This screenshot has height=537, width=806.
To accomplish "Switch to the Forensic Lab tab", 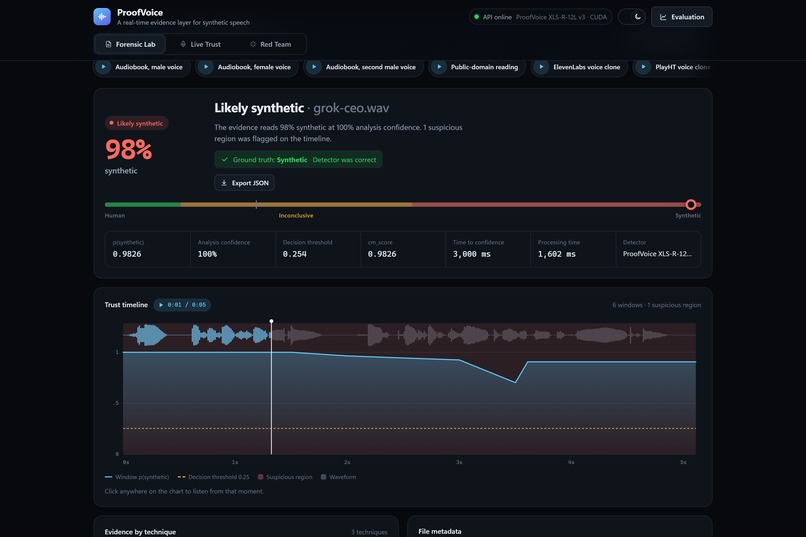I will (x=130, y=44).
